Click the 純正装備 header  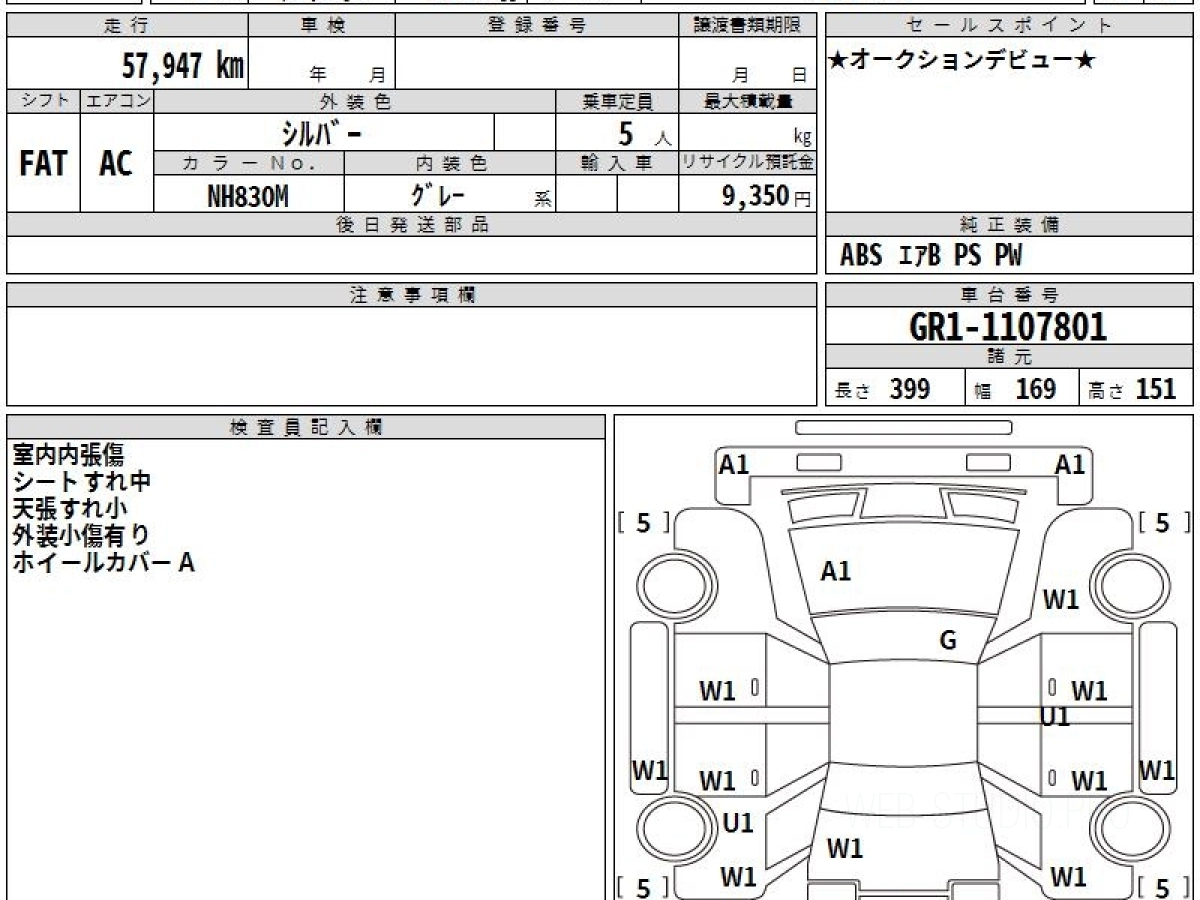pos(1009,225)
